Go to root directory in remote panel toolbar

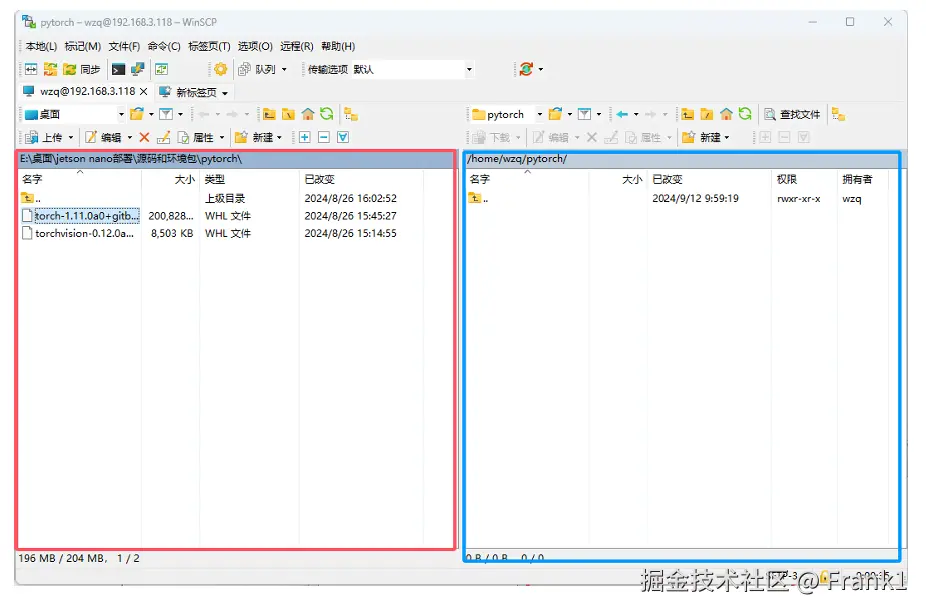click(706, 114)
